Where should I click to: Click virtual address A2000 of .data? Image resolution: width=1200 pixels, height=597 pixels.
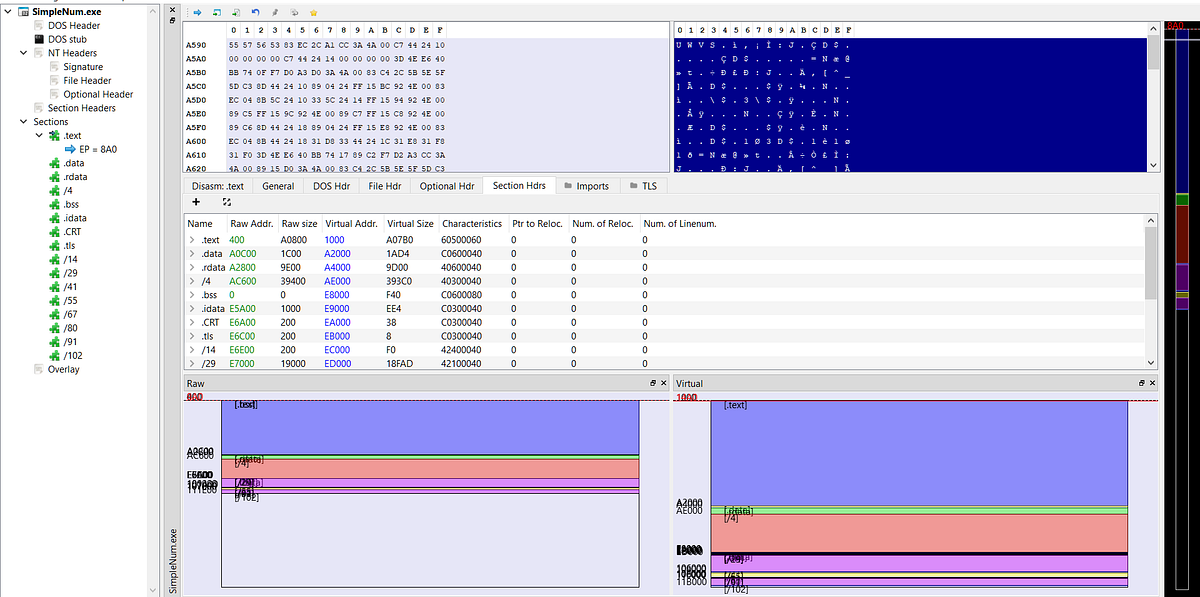(x=337, y=254)
